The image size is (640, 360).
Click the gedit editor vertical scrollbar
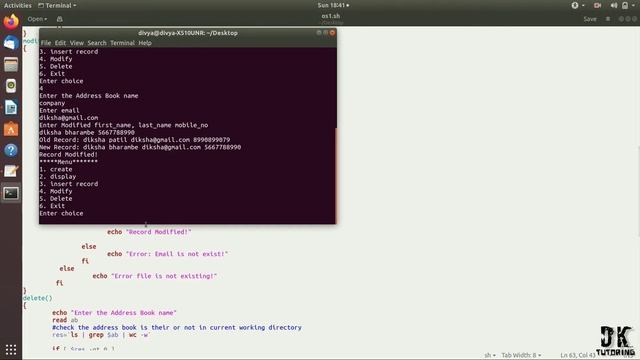click(638, 191)
